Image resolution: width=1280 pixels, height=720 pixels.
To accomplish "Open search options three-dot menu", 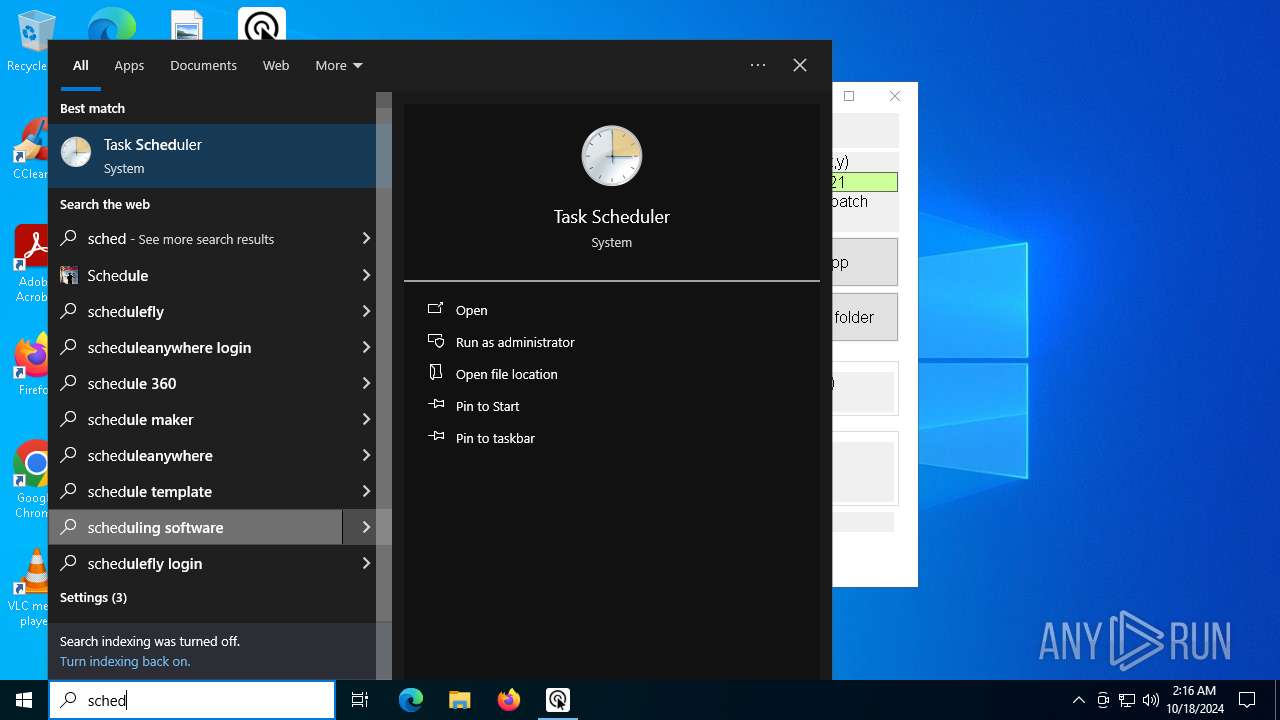I will pos(758,65).
